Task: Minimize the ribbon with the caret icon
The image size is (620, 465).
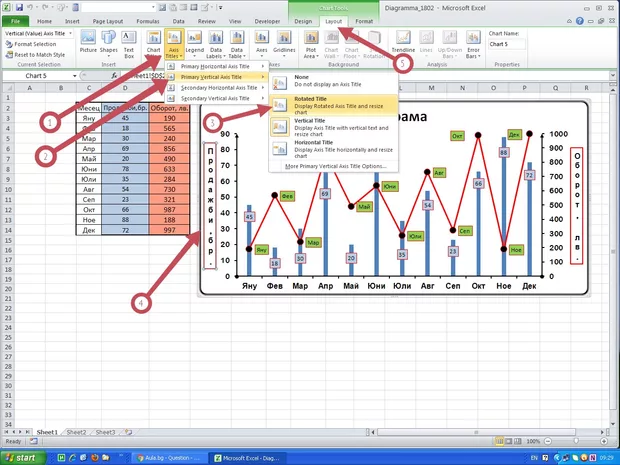Action: point(569,21)
